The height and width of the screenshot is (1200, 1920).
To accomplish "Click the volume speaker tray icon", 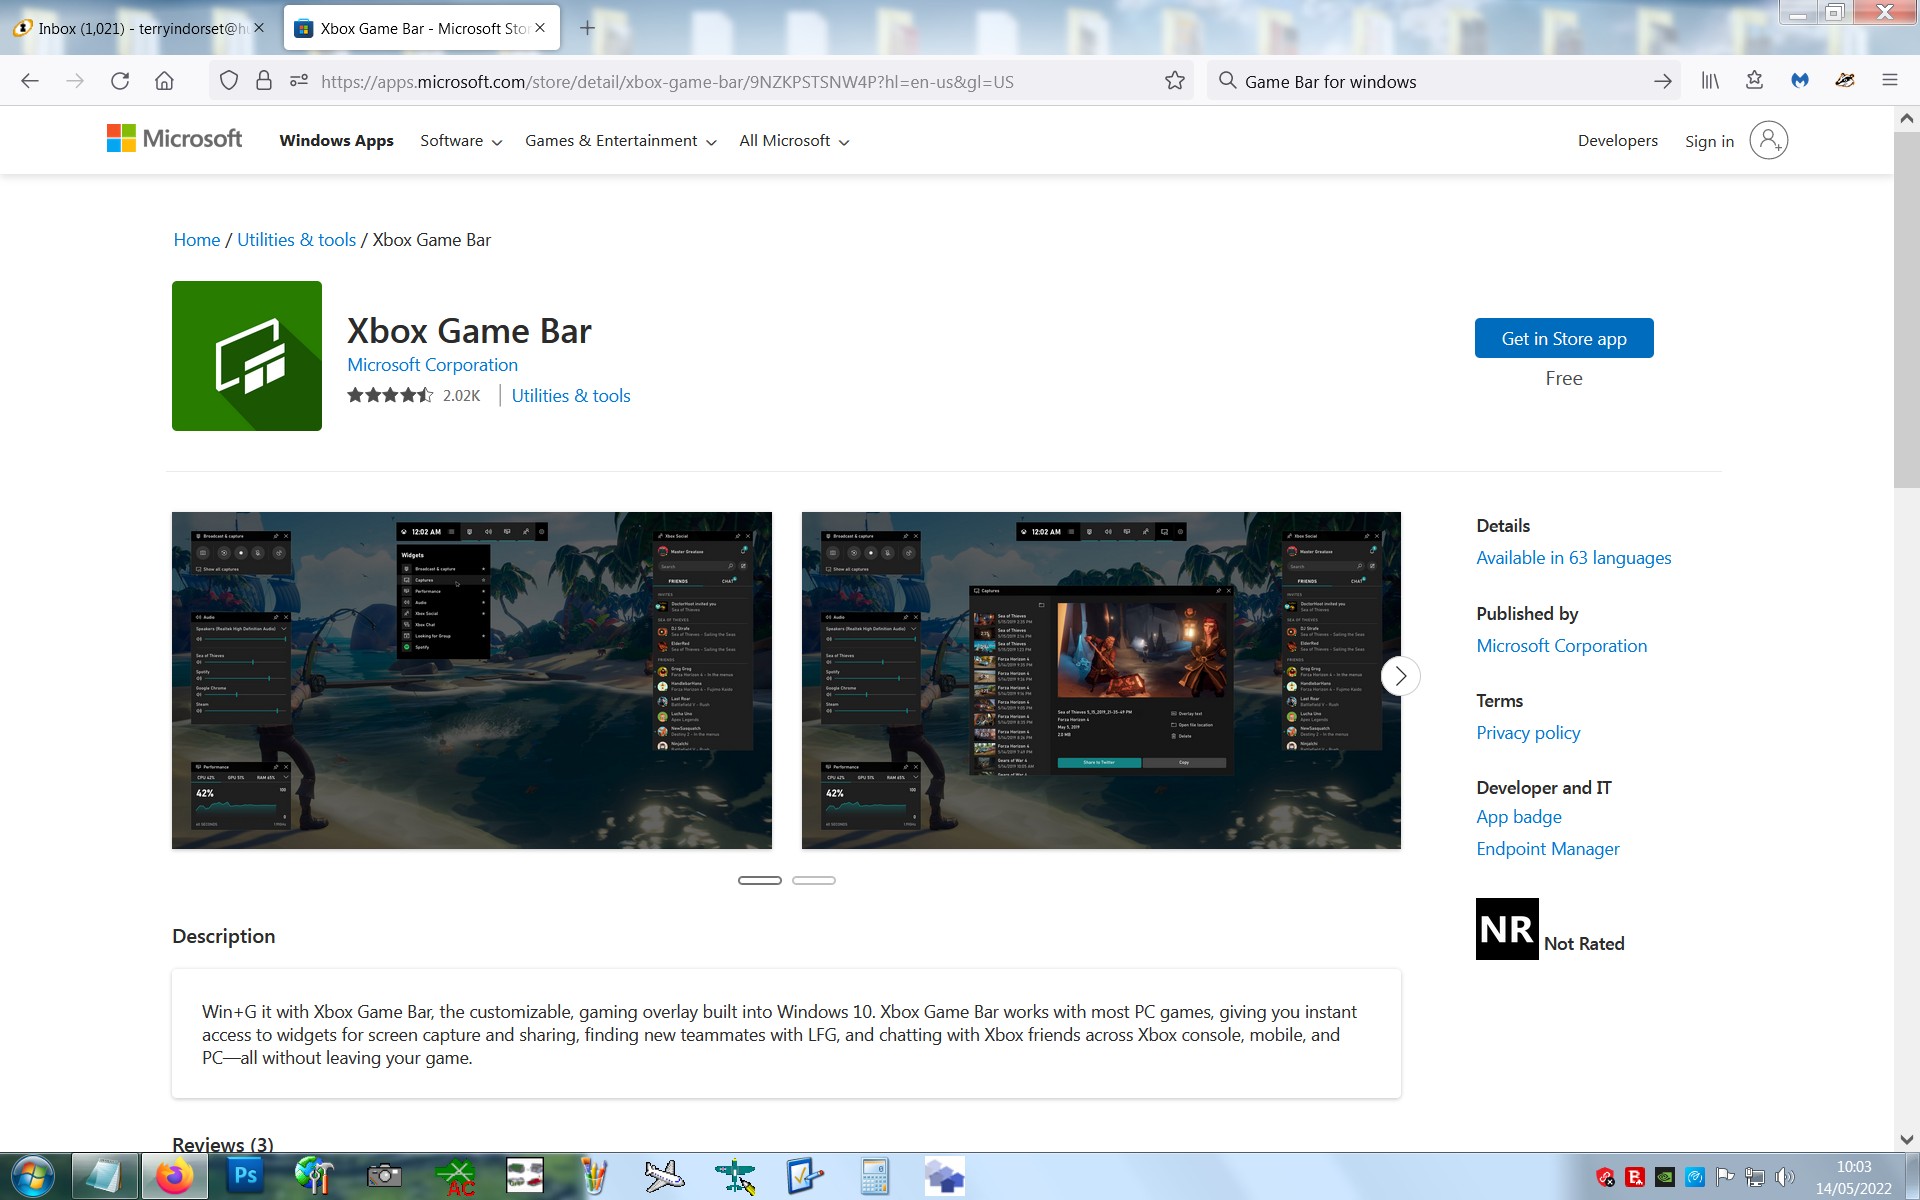I will coord(1784,1177).
